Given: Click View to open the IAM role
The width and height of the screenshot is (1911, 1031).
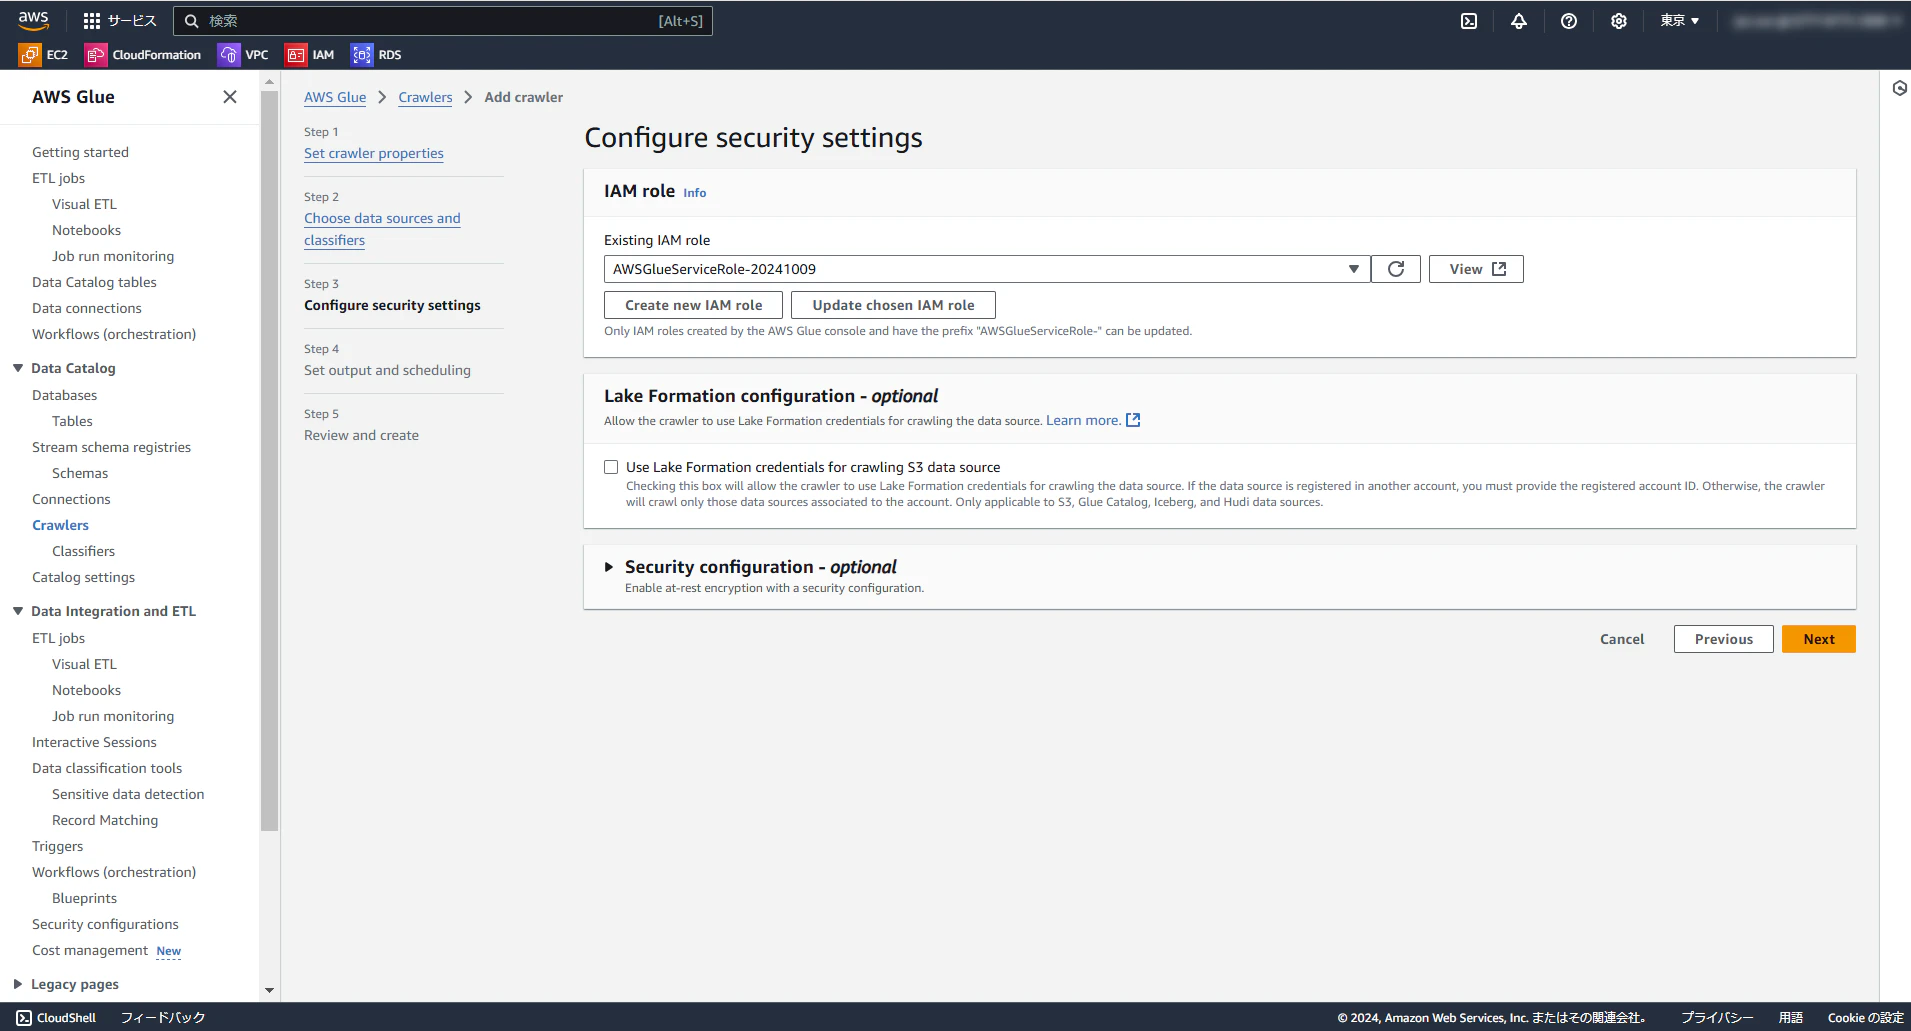Looking at the screenshot, I should pyautogui.click(x=1476, y=269).
